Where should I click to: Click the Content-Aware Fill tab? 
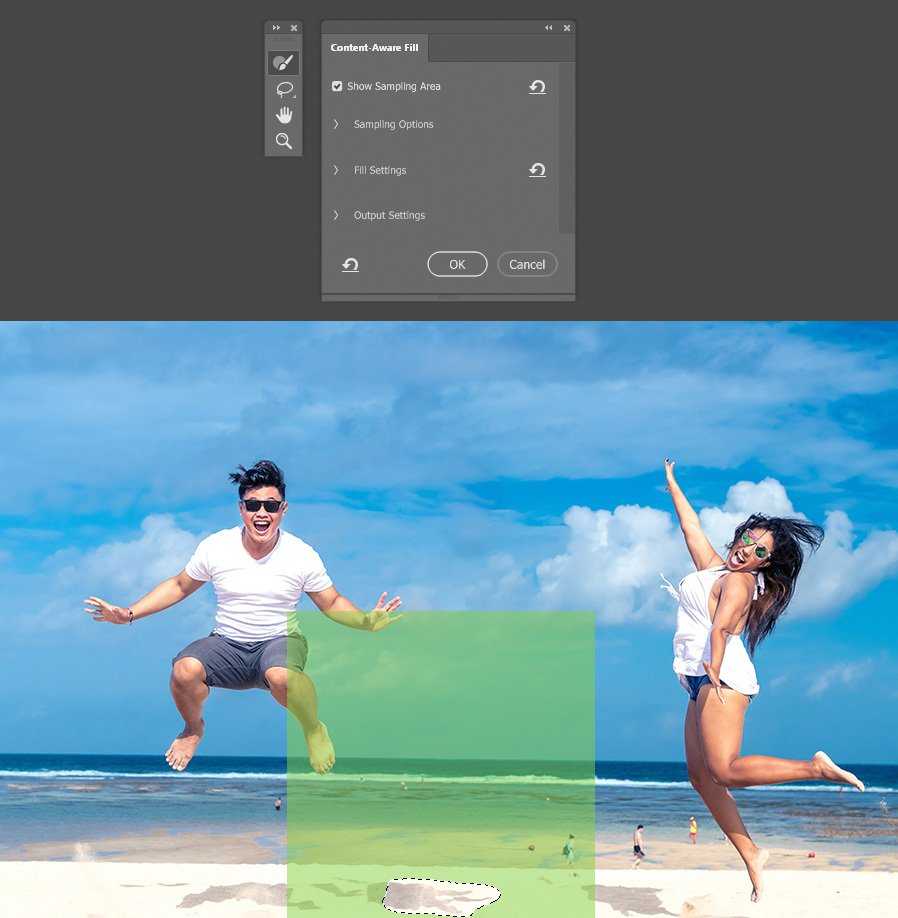(374, 48)
